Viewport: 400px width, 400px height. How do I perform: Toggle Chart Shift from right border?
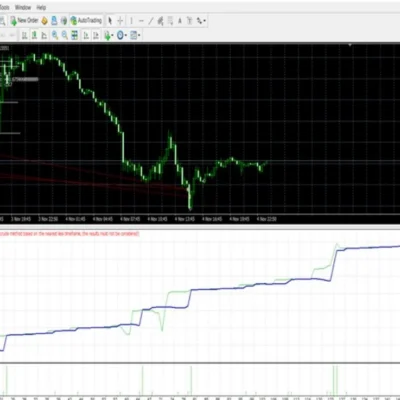96,35
